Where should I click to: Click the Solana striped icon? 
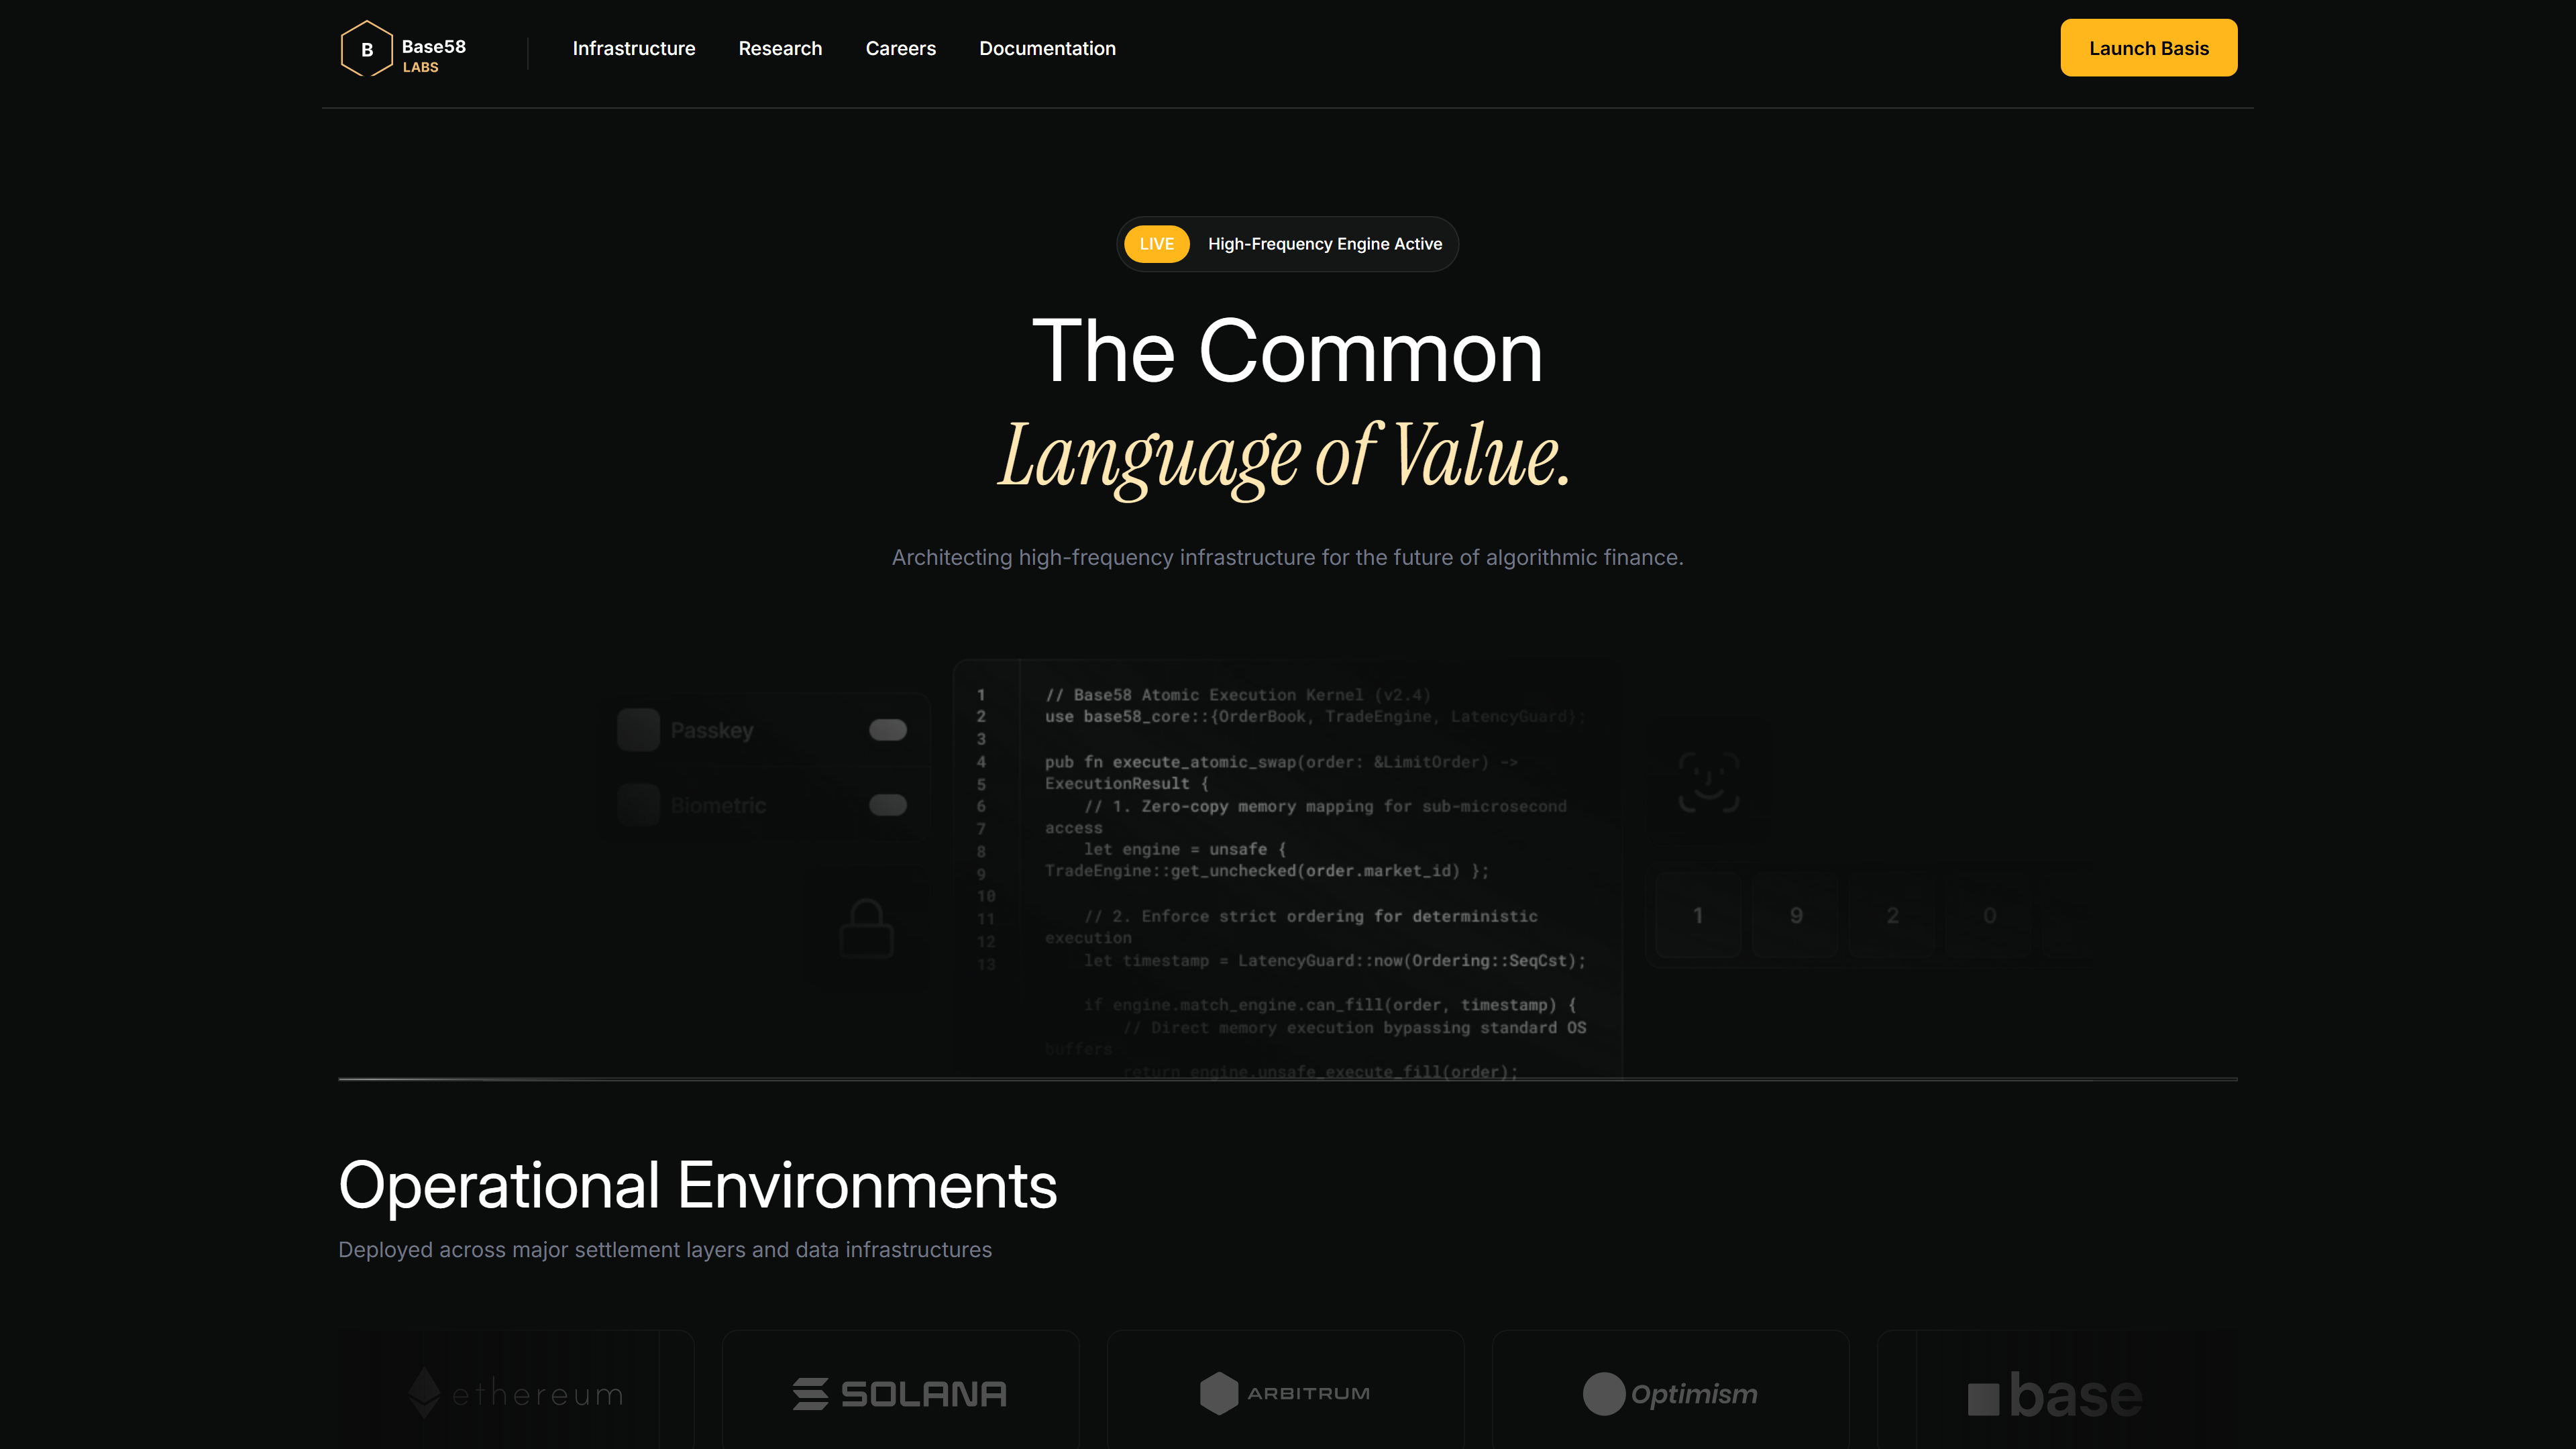[x=810, y=1394]
